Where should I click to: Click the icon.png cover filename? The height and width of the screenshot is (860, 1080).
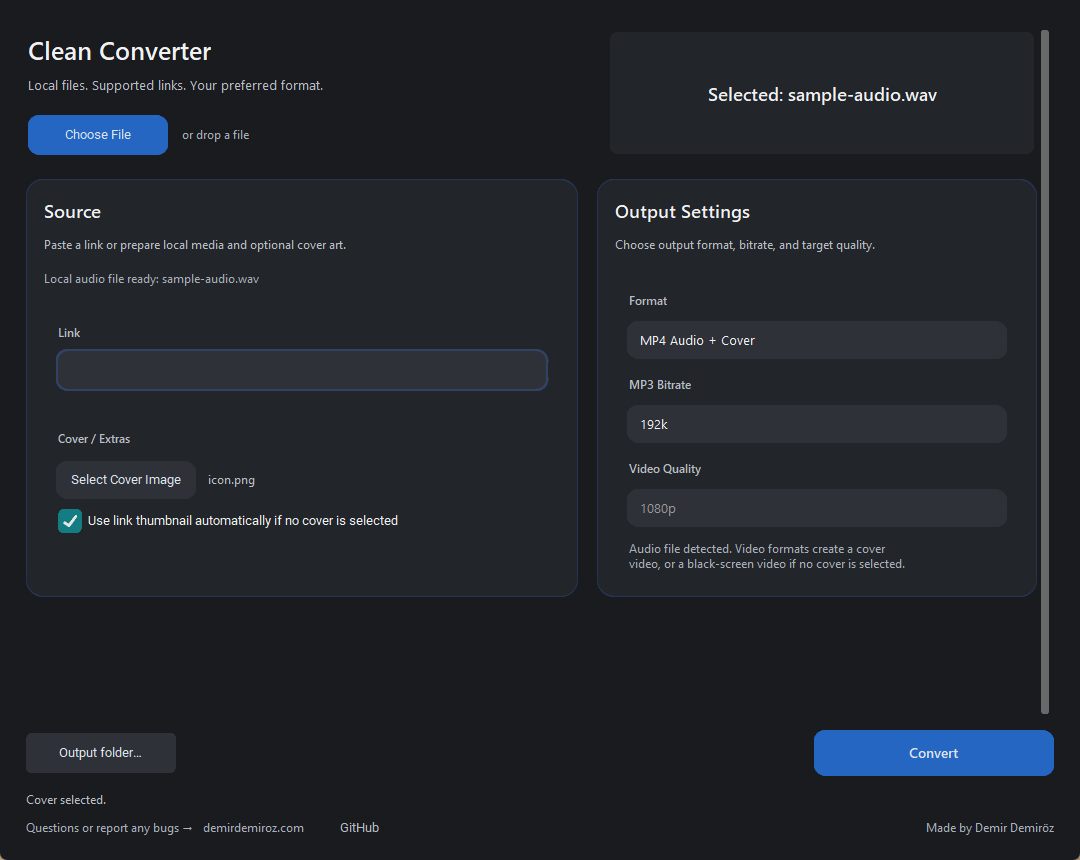coord(231,480)
